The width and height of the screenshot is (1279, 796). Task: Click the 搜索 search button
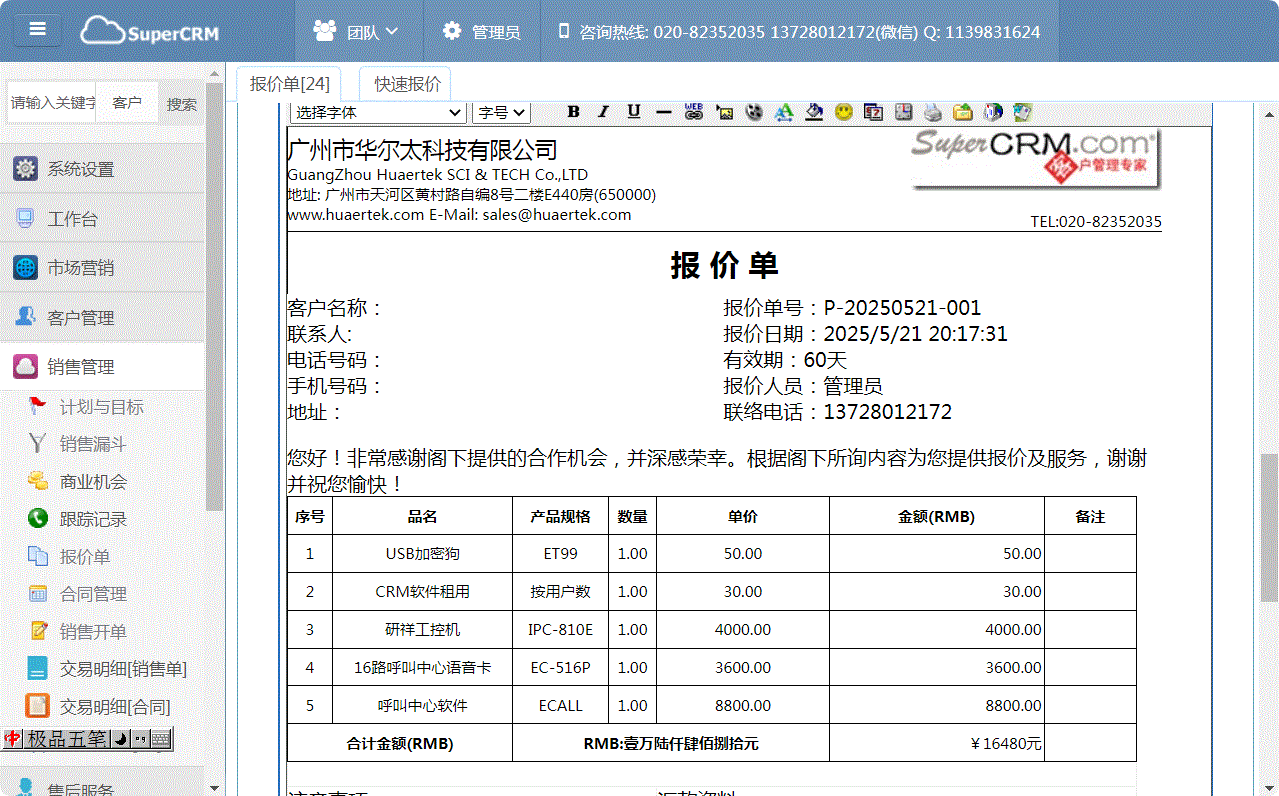[181, 103]
